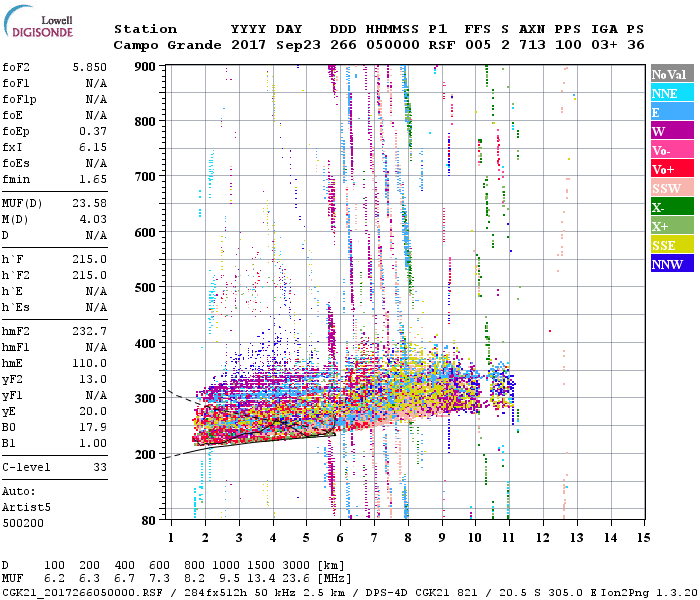Viewport: 700px width, 600px height.
Task: Click the dark green X- swatch
Action: [672, 208]
